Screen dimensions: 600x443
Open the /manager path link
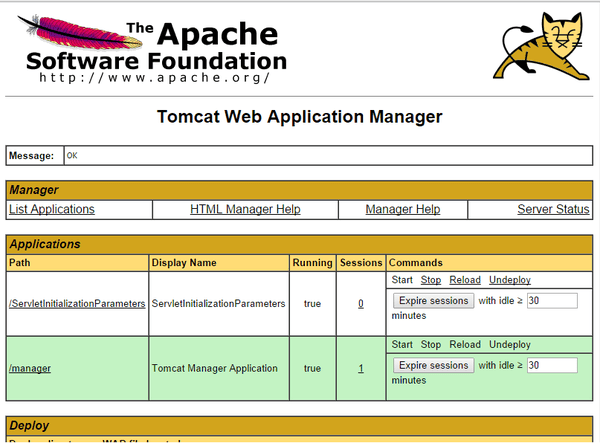pyautogui.click(x=30, y=368)
